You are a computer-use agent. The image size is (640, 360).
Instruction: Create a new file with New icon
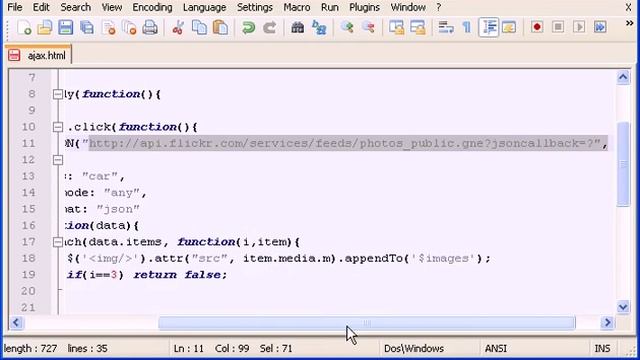pyautogui.click(x=24, y=28)
